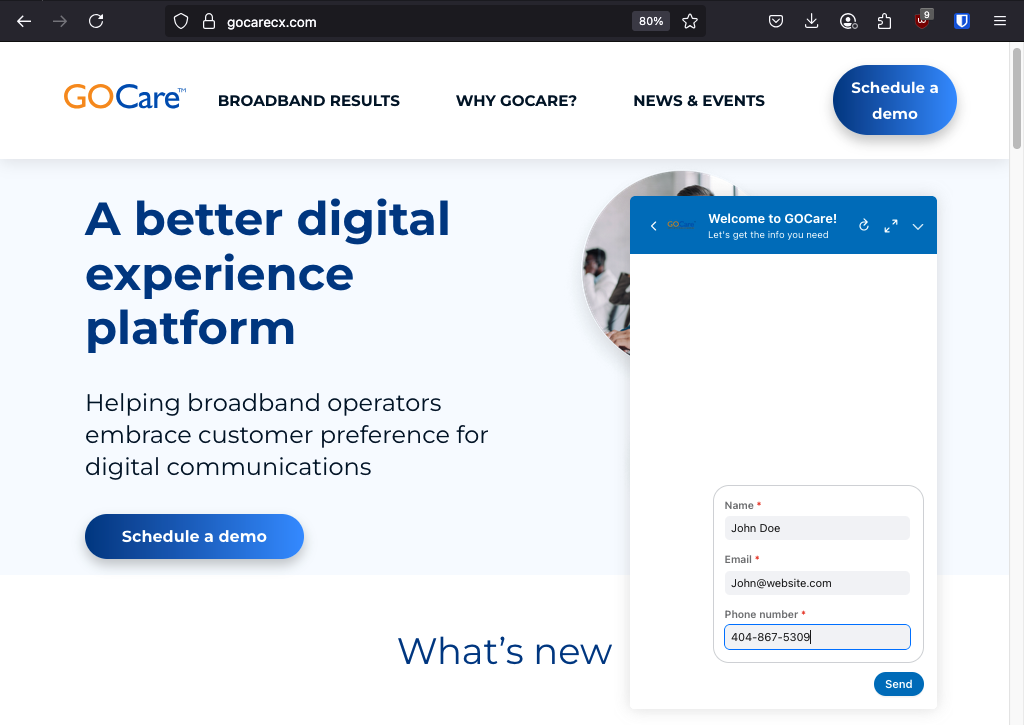Click the hero Schedule a demo button
This screenshot has width=1024, height=725.
pos(195,536)
